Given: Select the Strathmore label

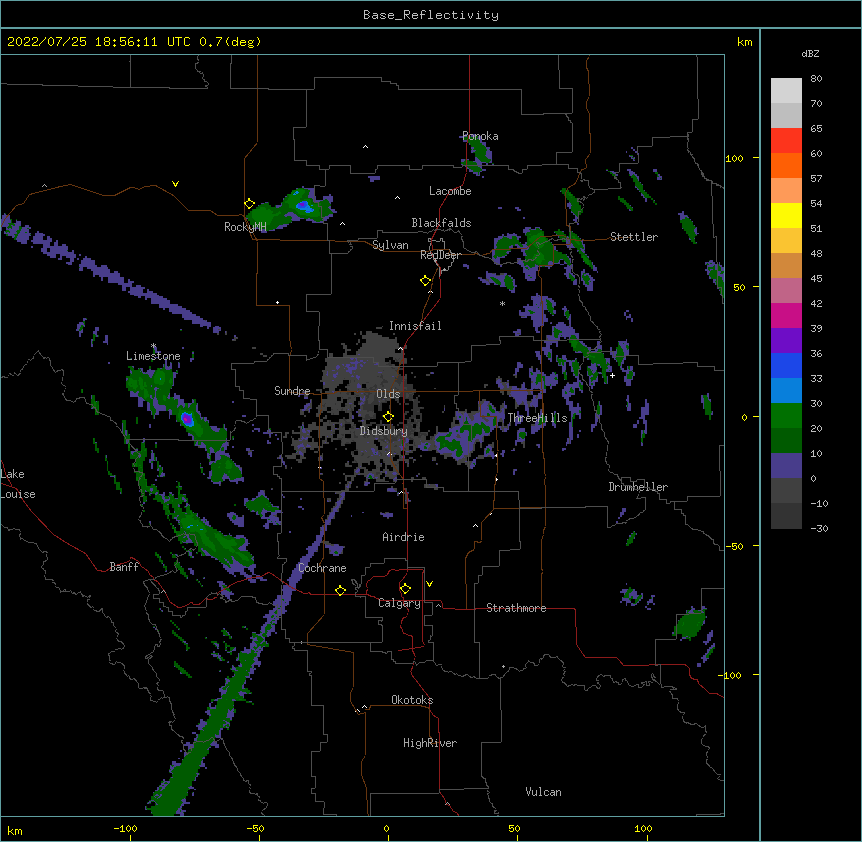Looking at the screenshot, I should tap(516, 608).
